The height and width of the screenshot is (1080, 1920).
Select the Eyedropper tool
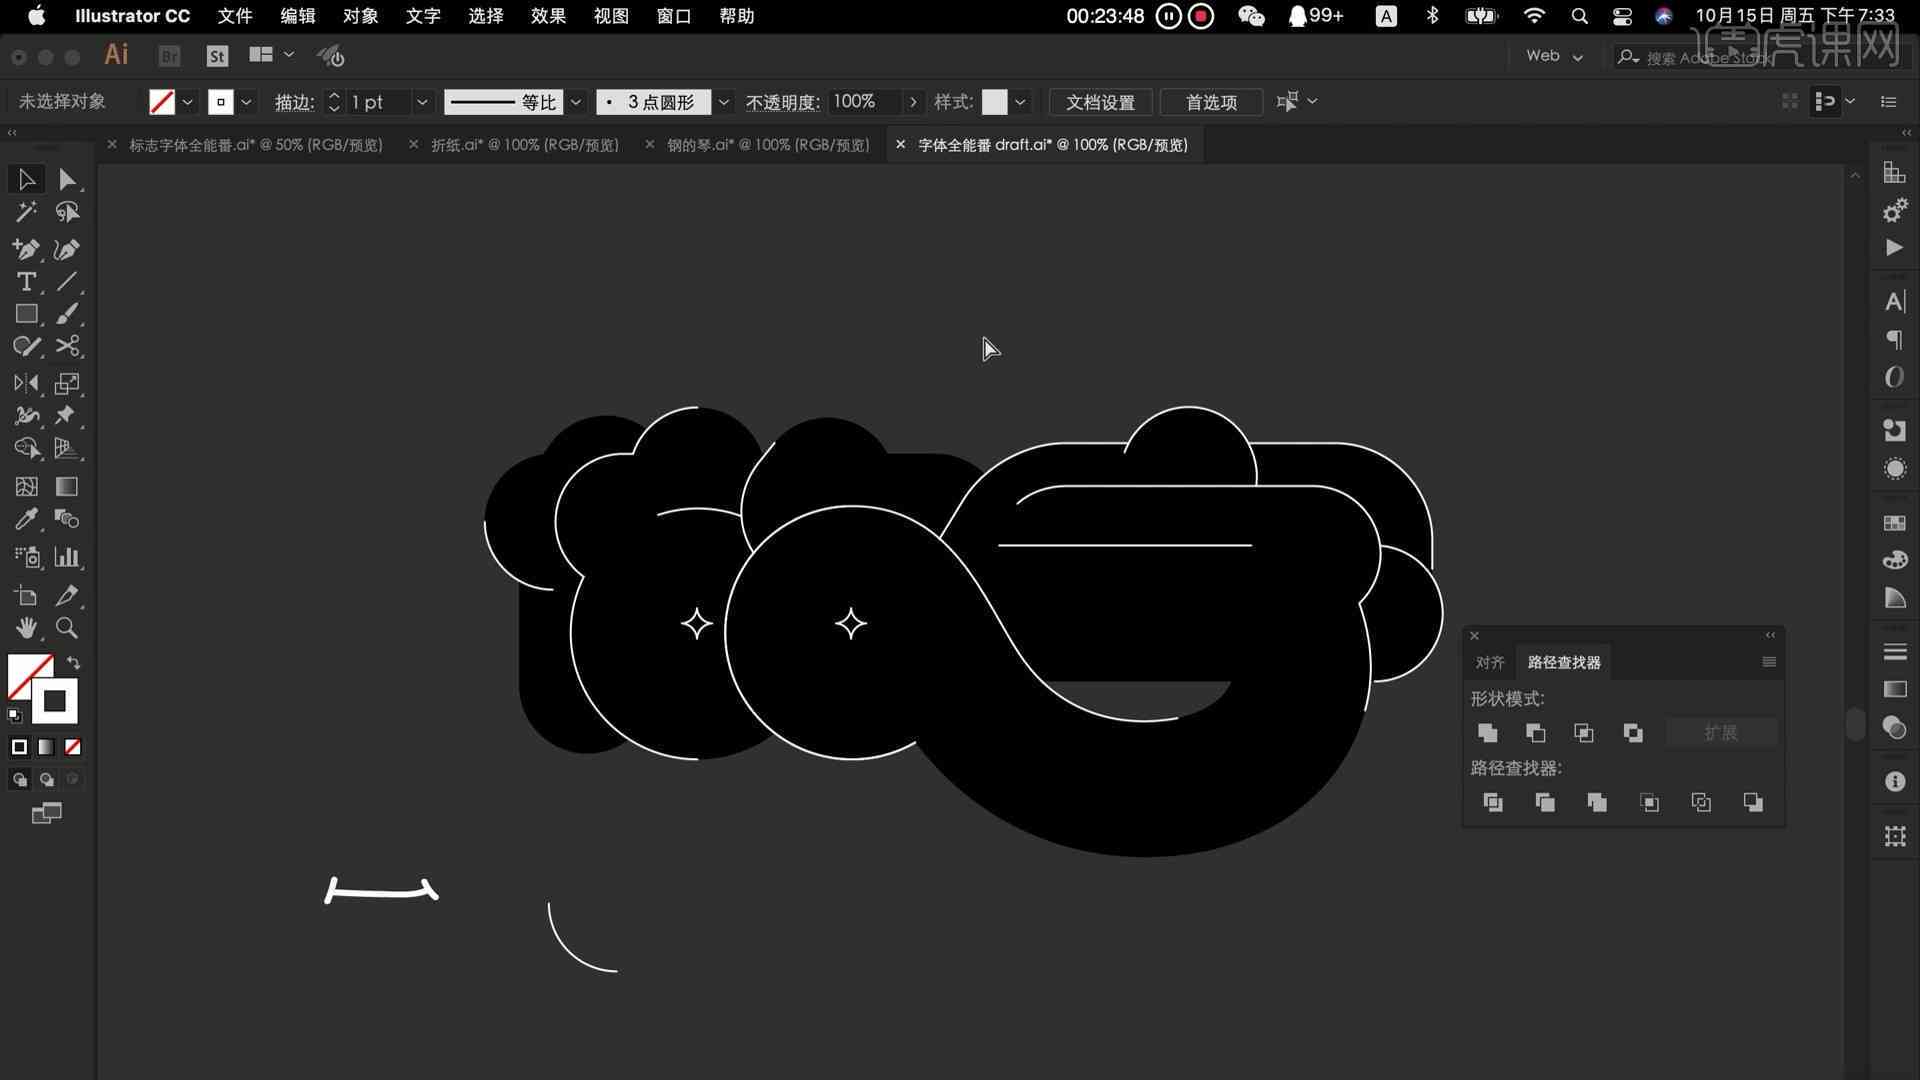[x=26, y=518]
